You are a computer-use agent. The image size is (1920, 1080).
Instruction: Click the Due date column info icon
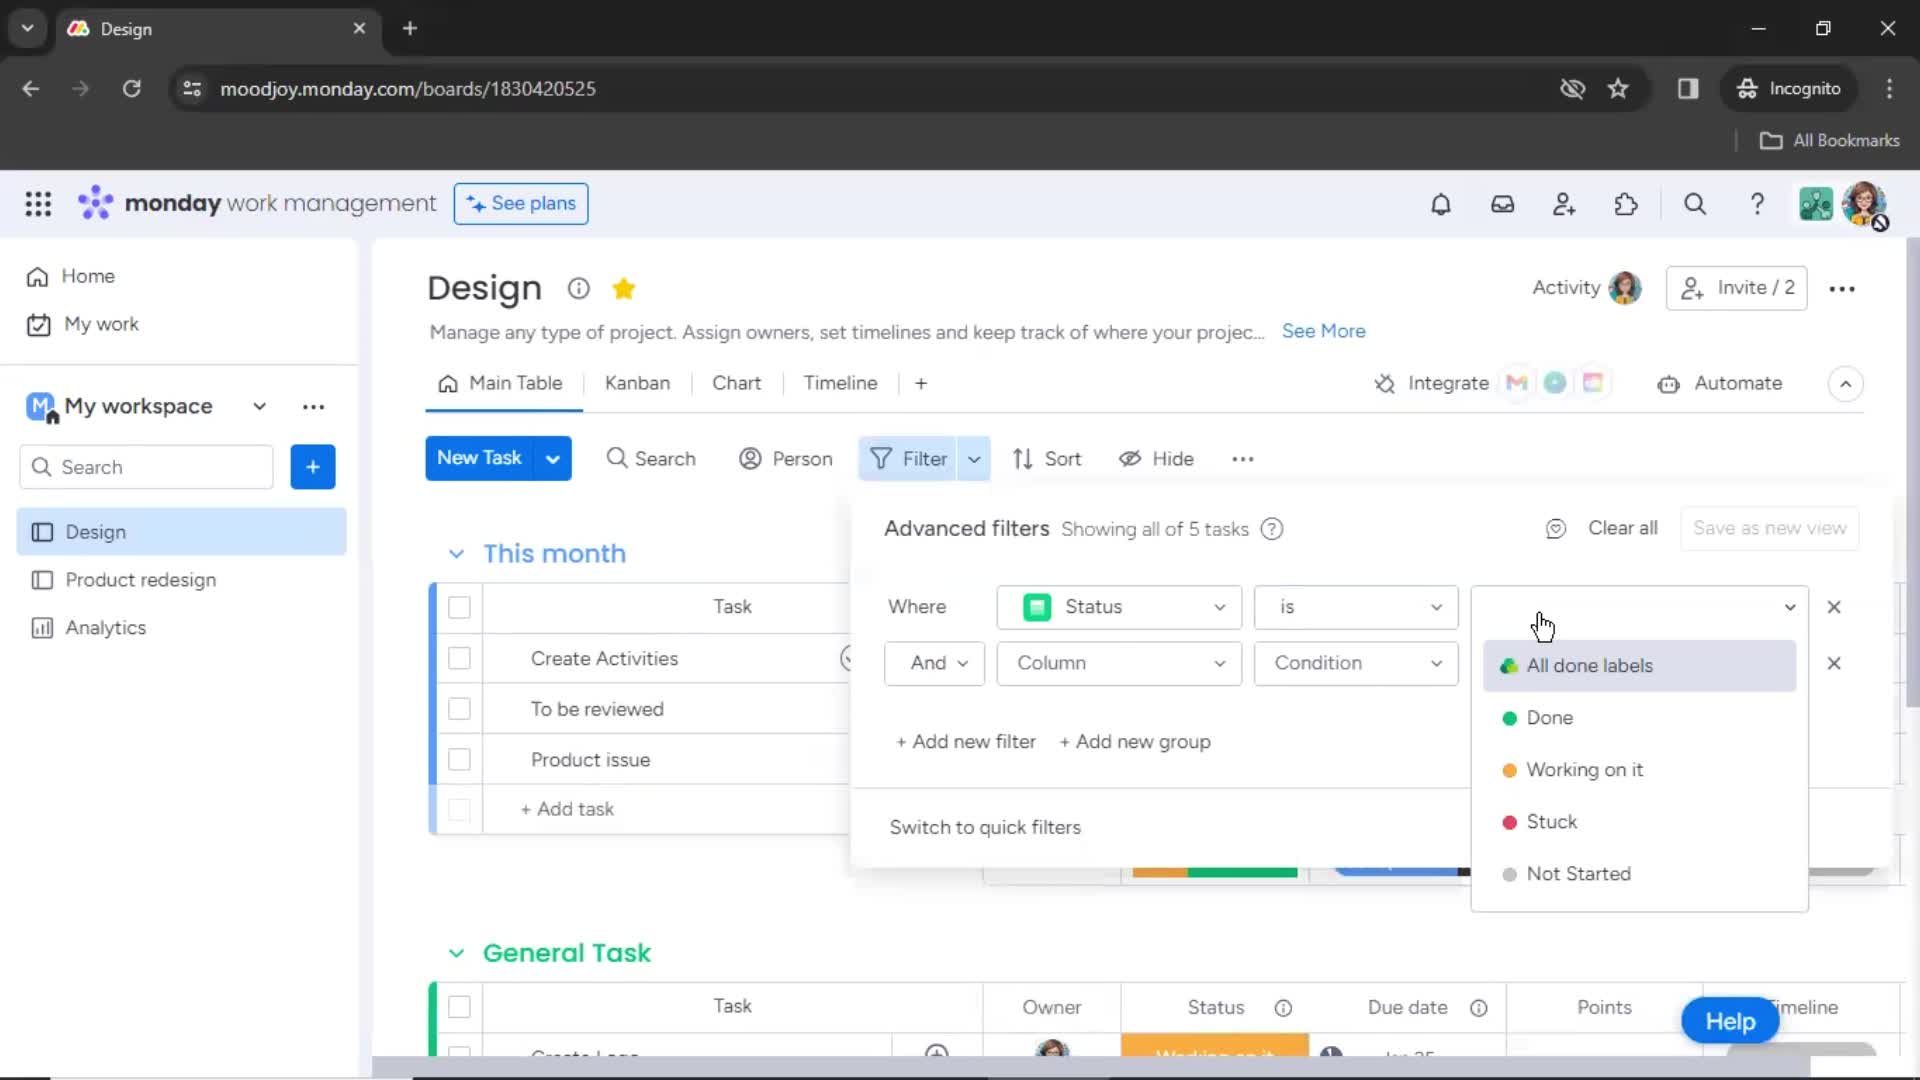1479,1008
